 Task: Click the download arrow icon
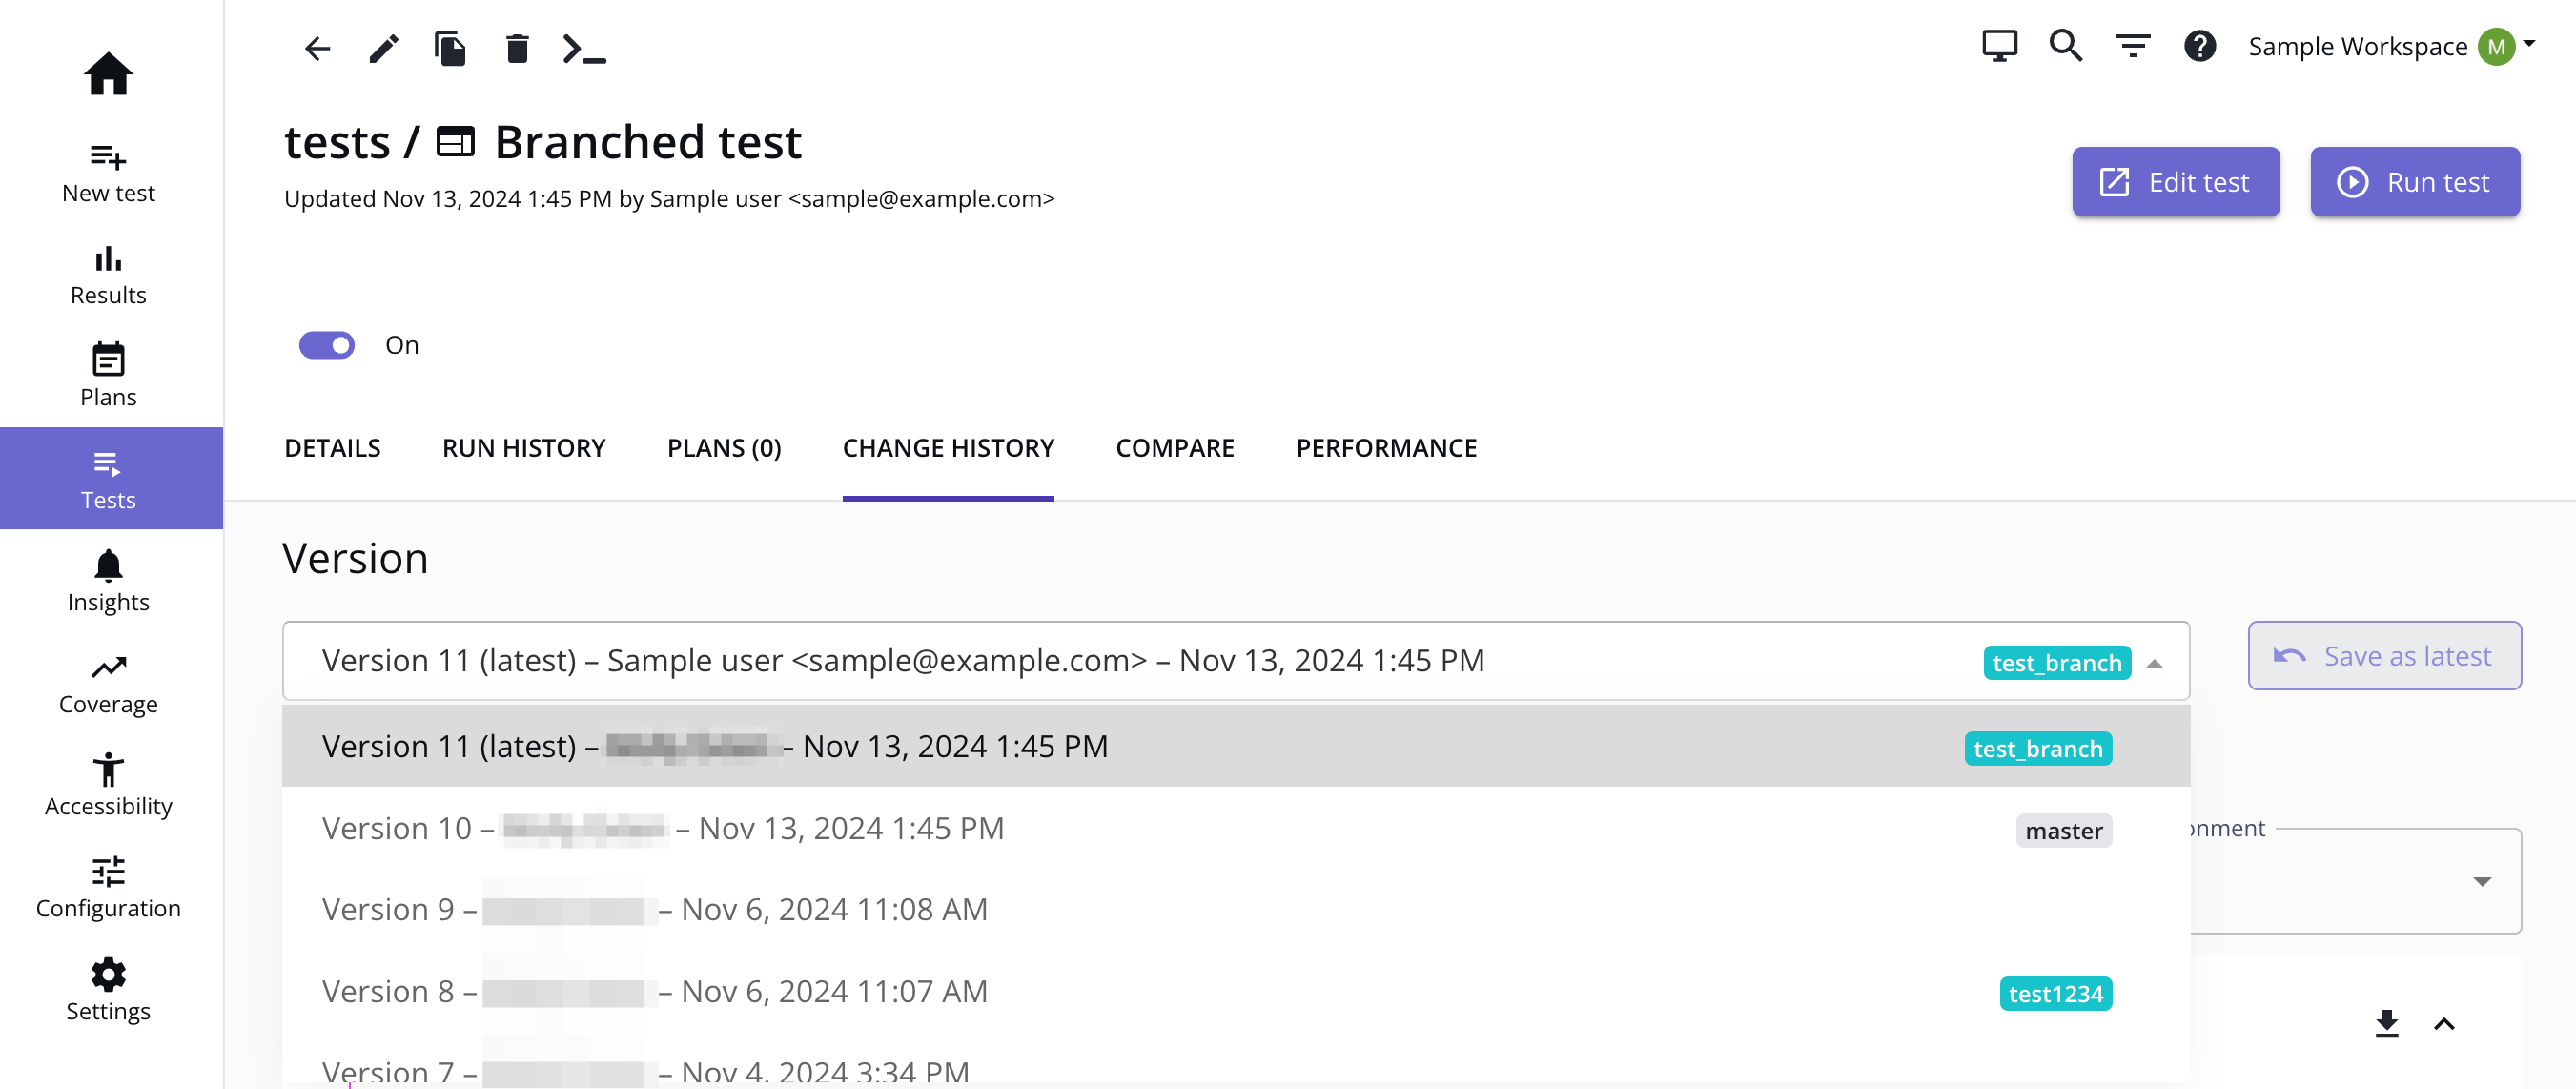(2386, 1022)
